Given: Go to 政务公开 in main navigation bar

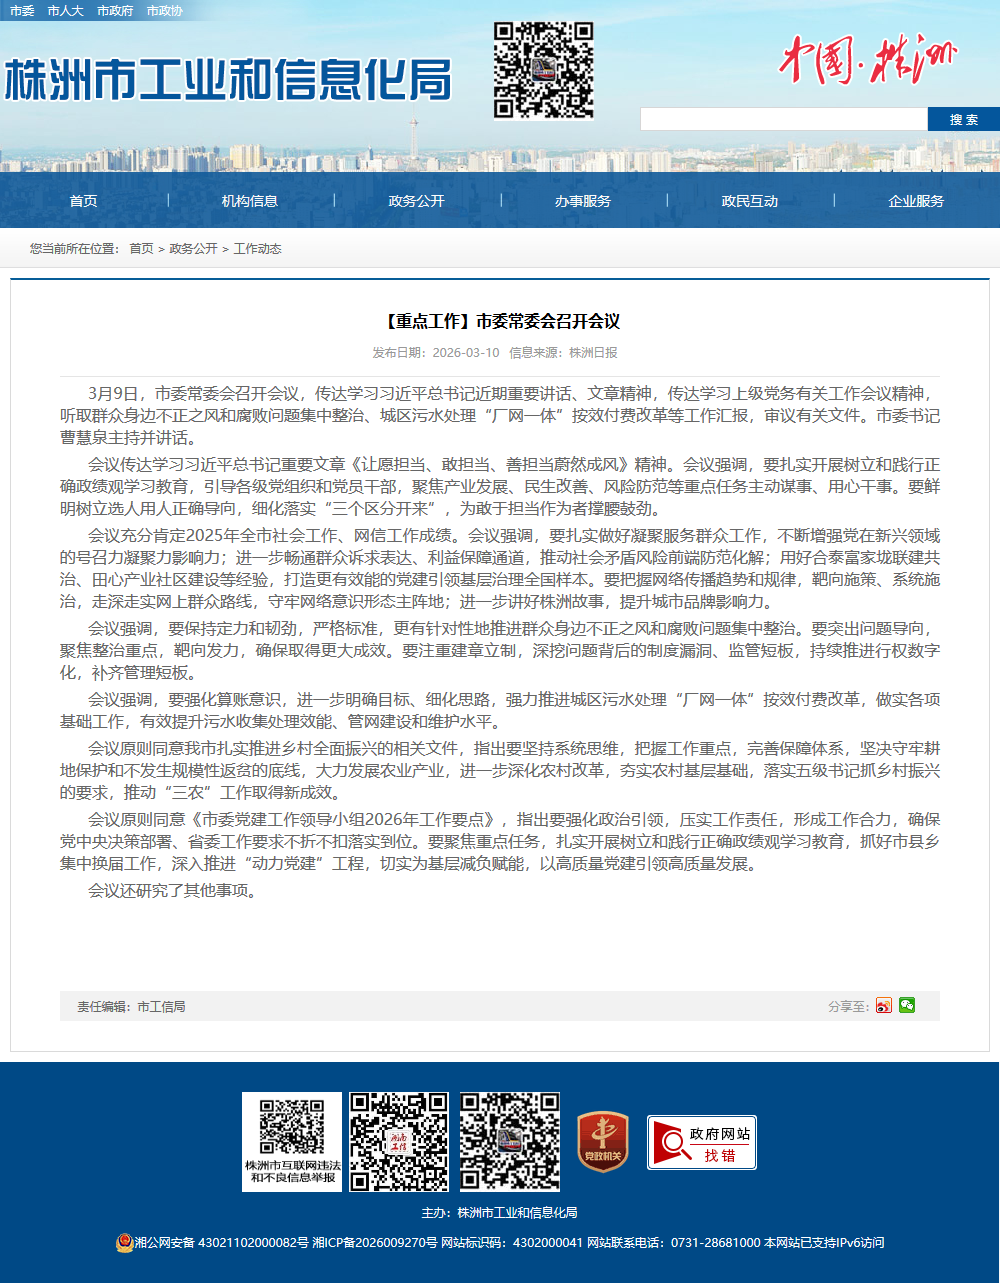Looking at the screenshot, I should [x=416, y=201].
